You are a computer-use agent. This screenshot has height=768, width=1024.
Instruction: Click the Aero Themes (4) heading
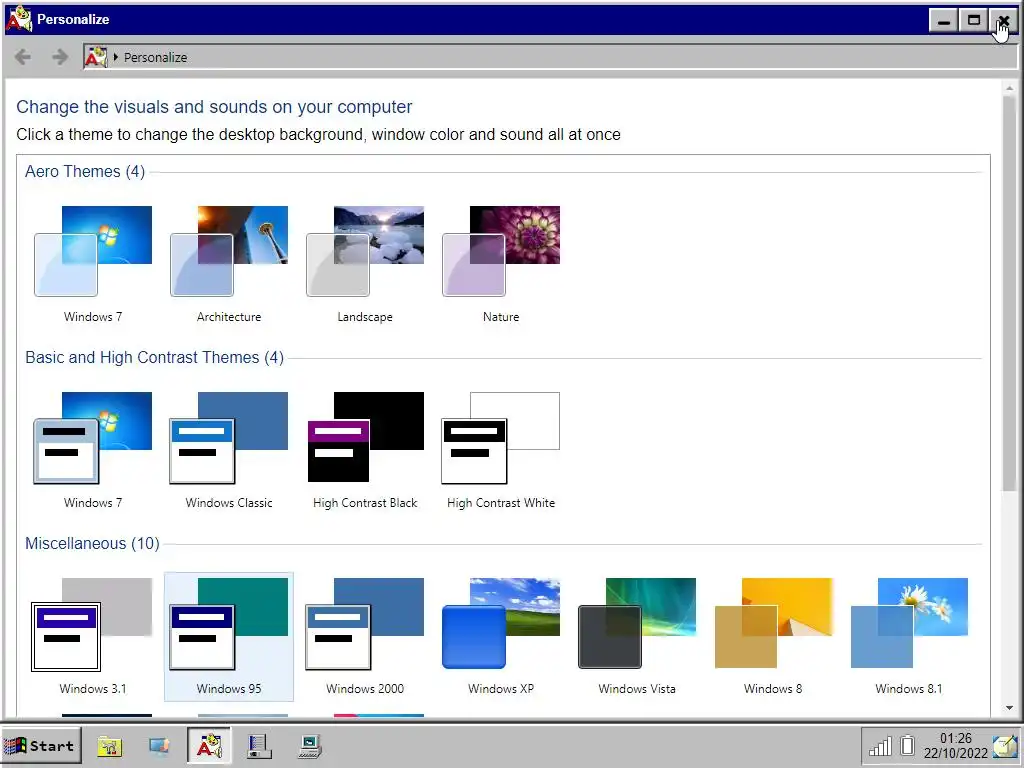pos(85,172)
